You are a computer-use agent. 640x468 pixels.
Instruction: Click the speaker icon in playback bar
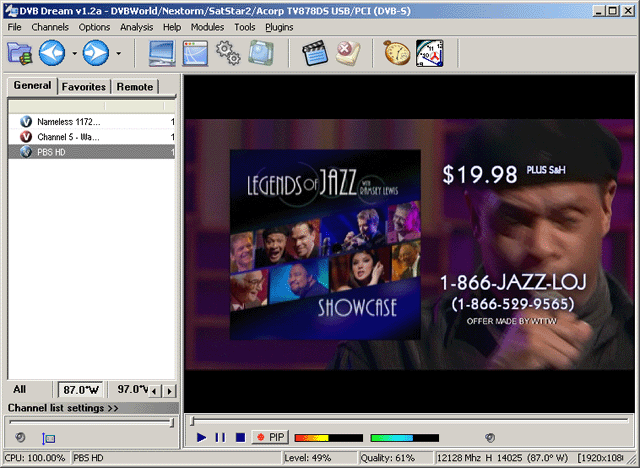(490, 438)
